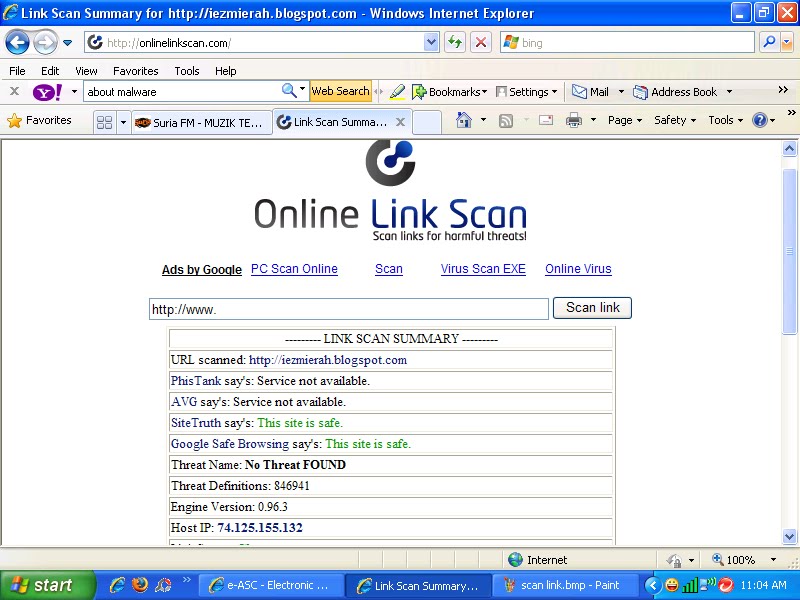
Task: Click the blue Help question icon
Action: tap(760, 120)
